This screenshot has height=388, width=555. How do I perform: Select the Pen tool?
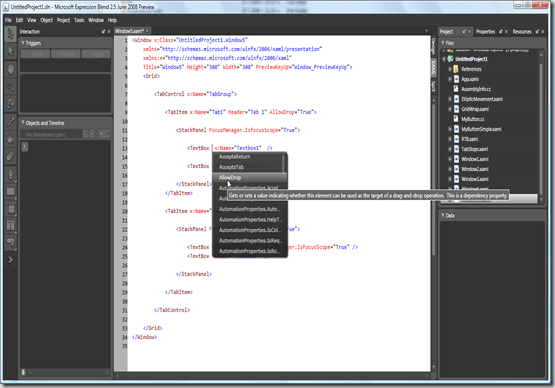pos(10,175)
